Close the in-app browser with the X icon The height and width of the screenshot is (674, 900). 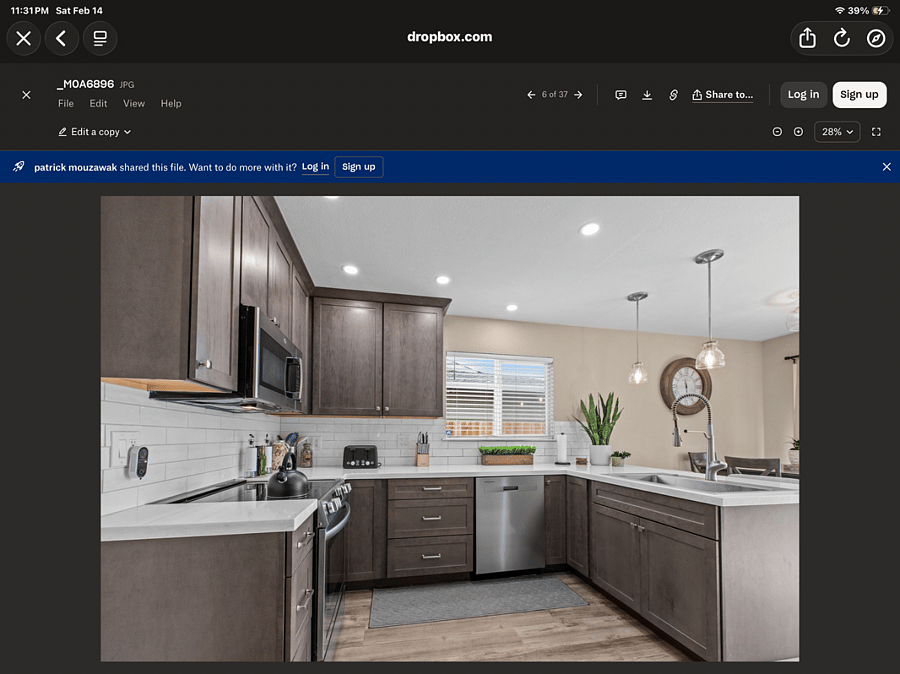pyautogui.click(x=24, y=38)
